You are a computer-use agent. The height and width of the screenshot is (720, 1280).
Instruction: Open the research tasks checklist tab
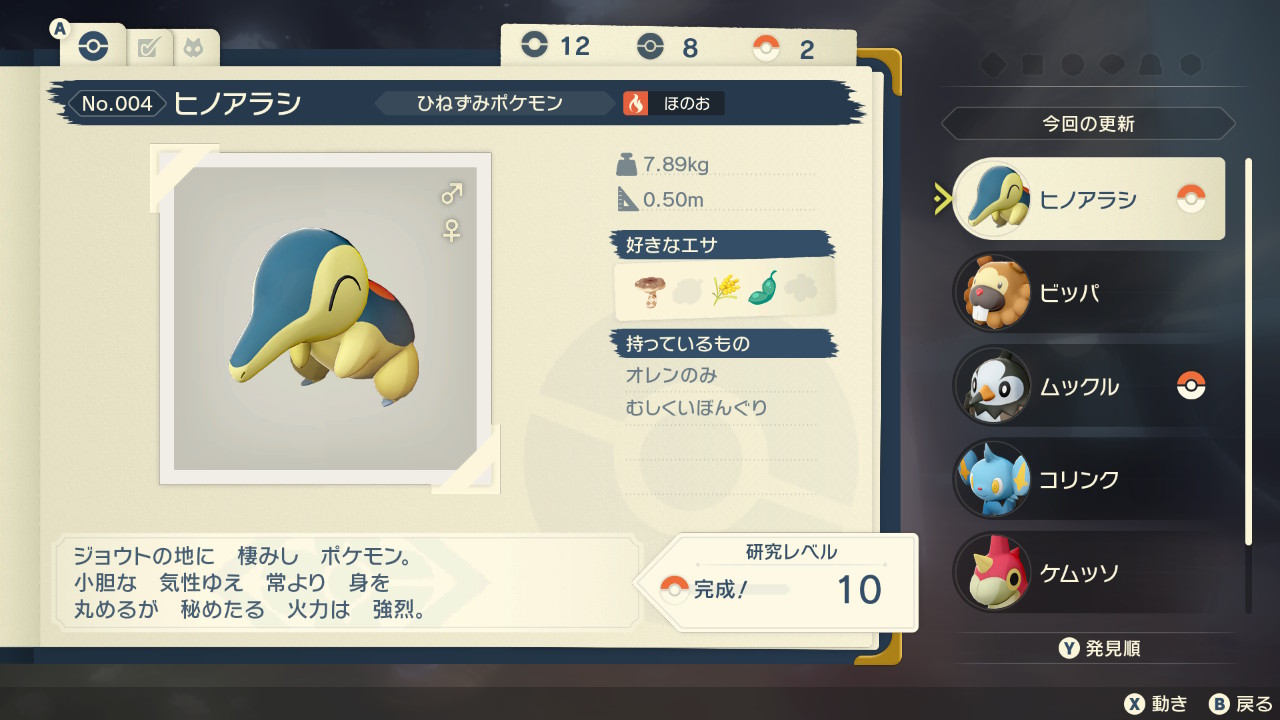(149, 47)
